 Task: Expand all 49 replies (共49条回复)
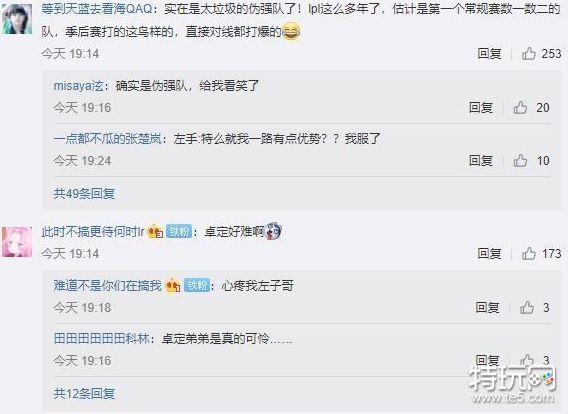(84, 194)
